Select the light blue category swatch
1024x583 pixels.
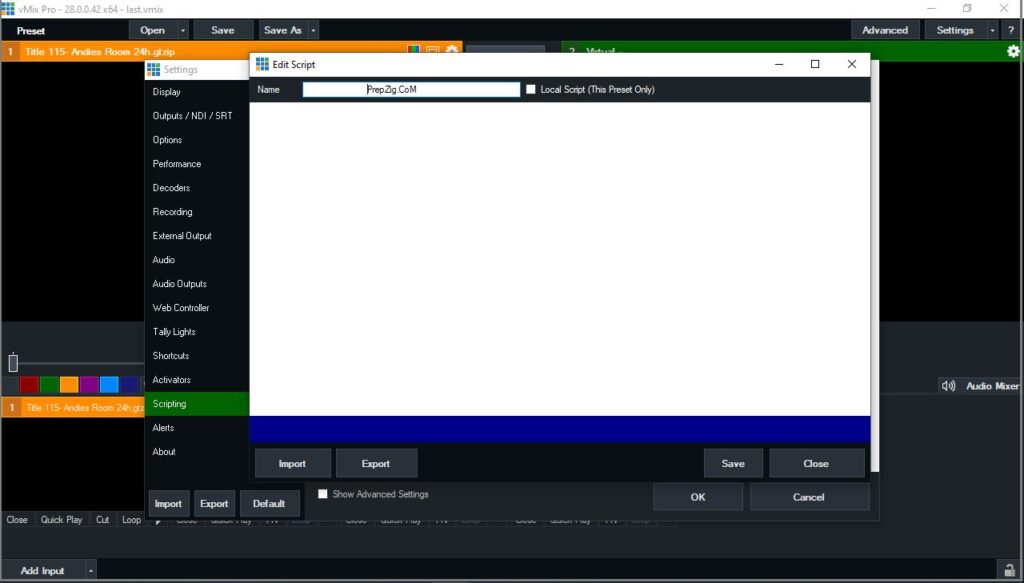(109, 385)
